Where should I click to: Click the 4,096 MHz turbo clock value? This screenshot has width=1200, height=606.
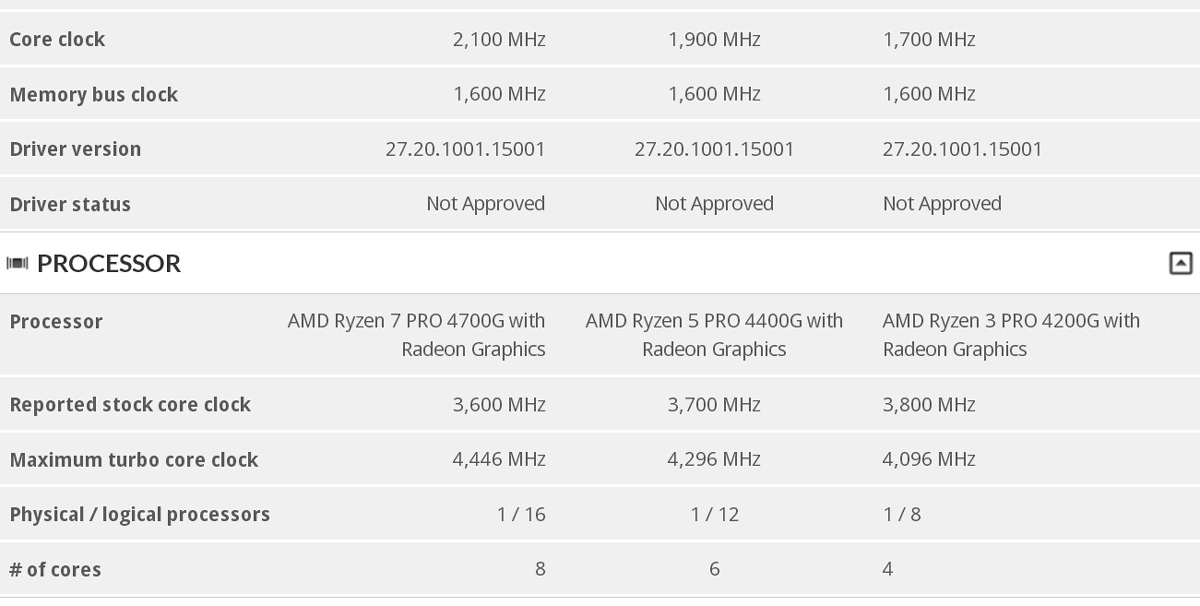929,460
